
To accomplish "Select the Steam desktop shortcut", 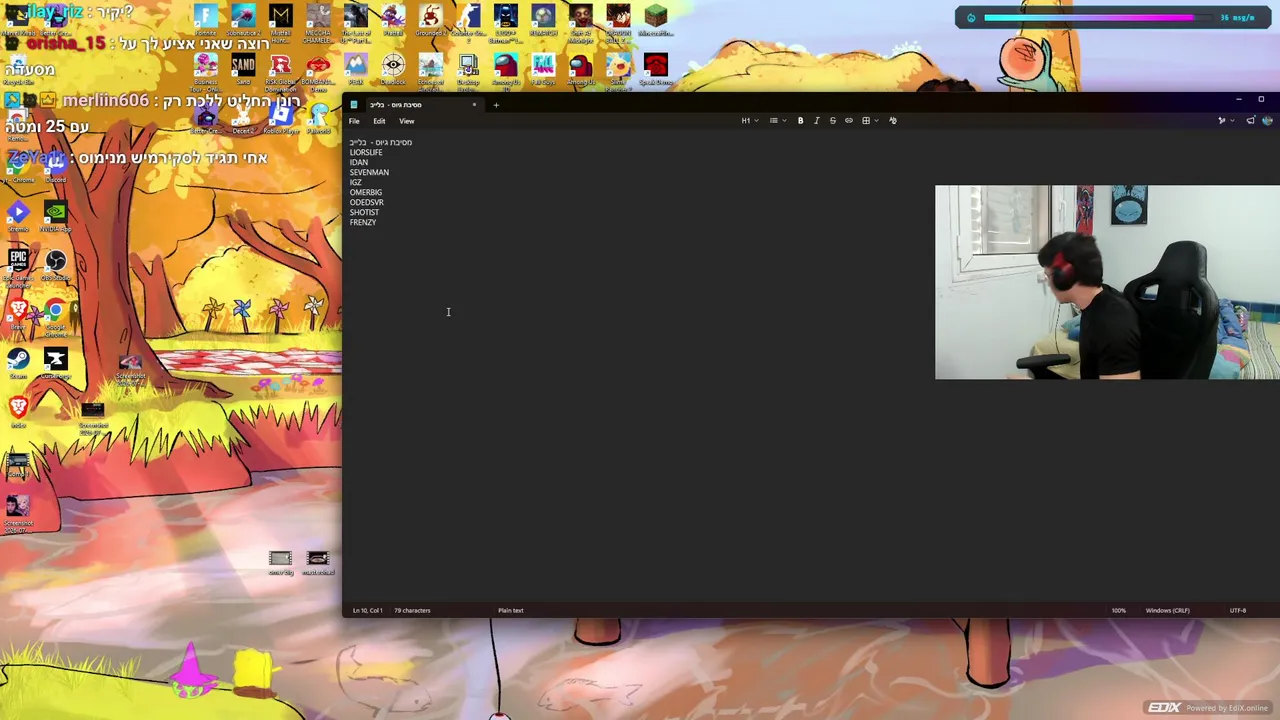I will (x=18, y=363).
